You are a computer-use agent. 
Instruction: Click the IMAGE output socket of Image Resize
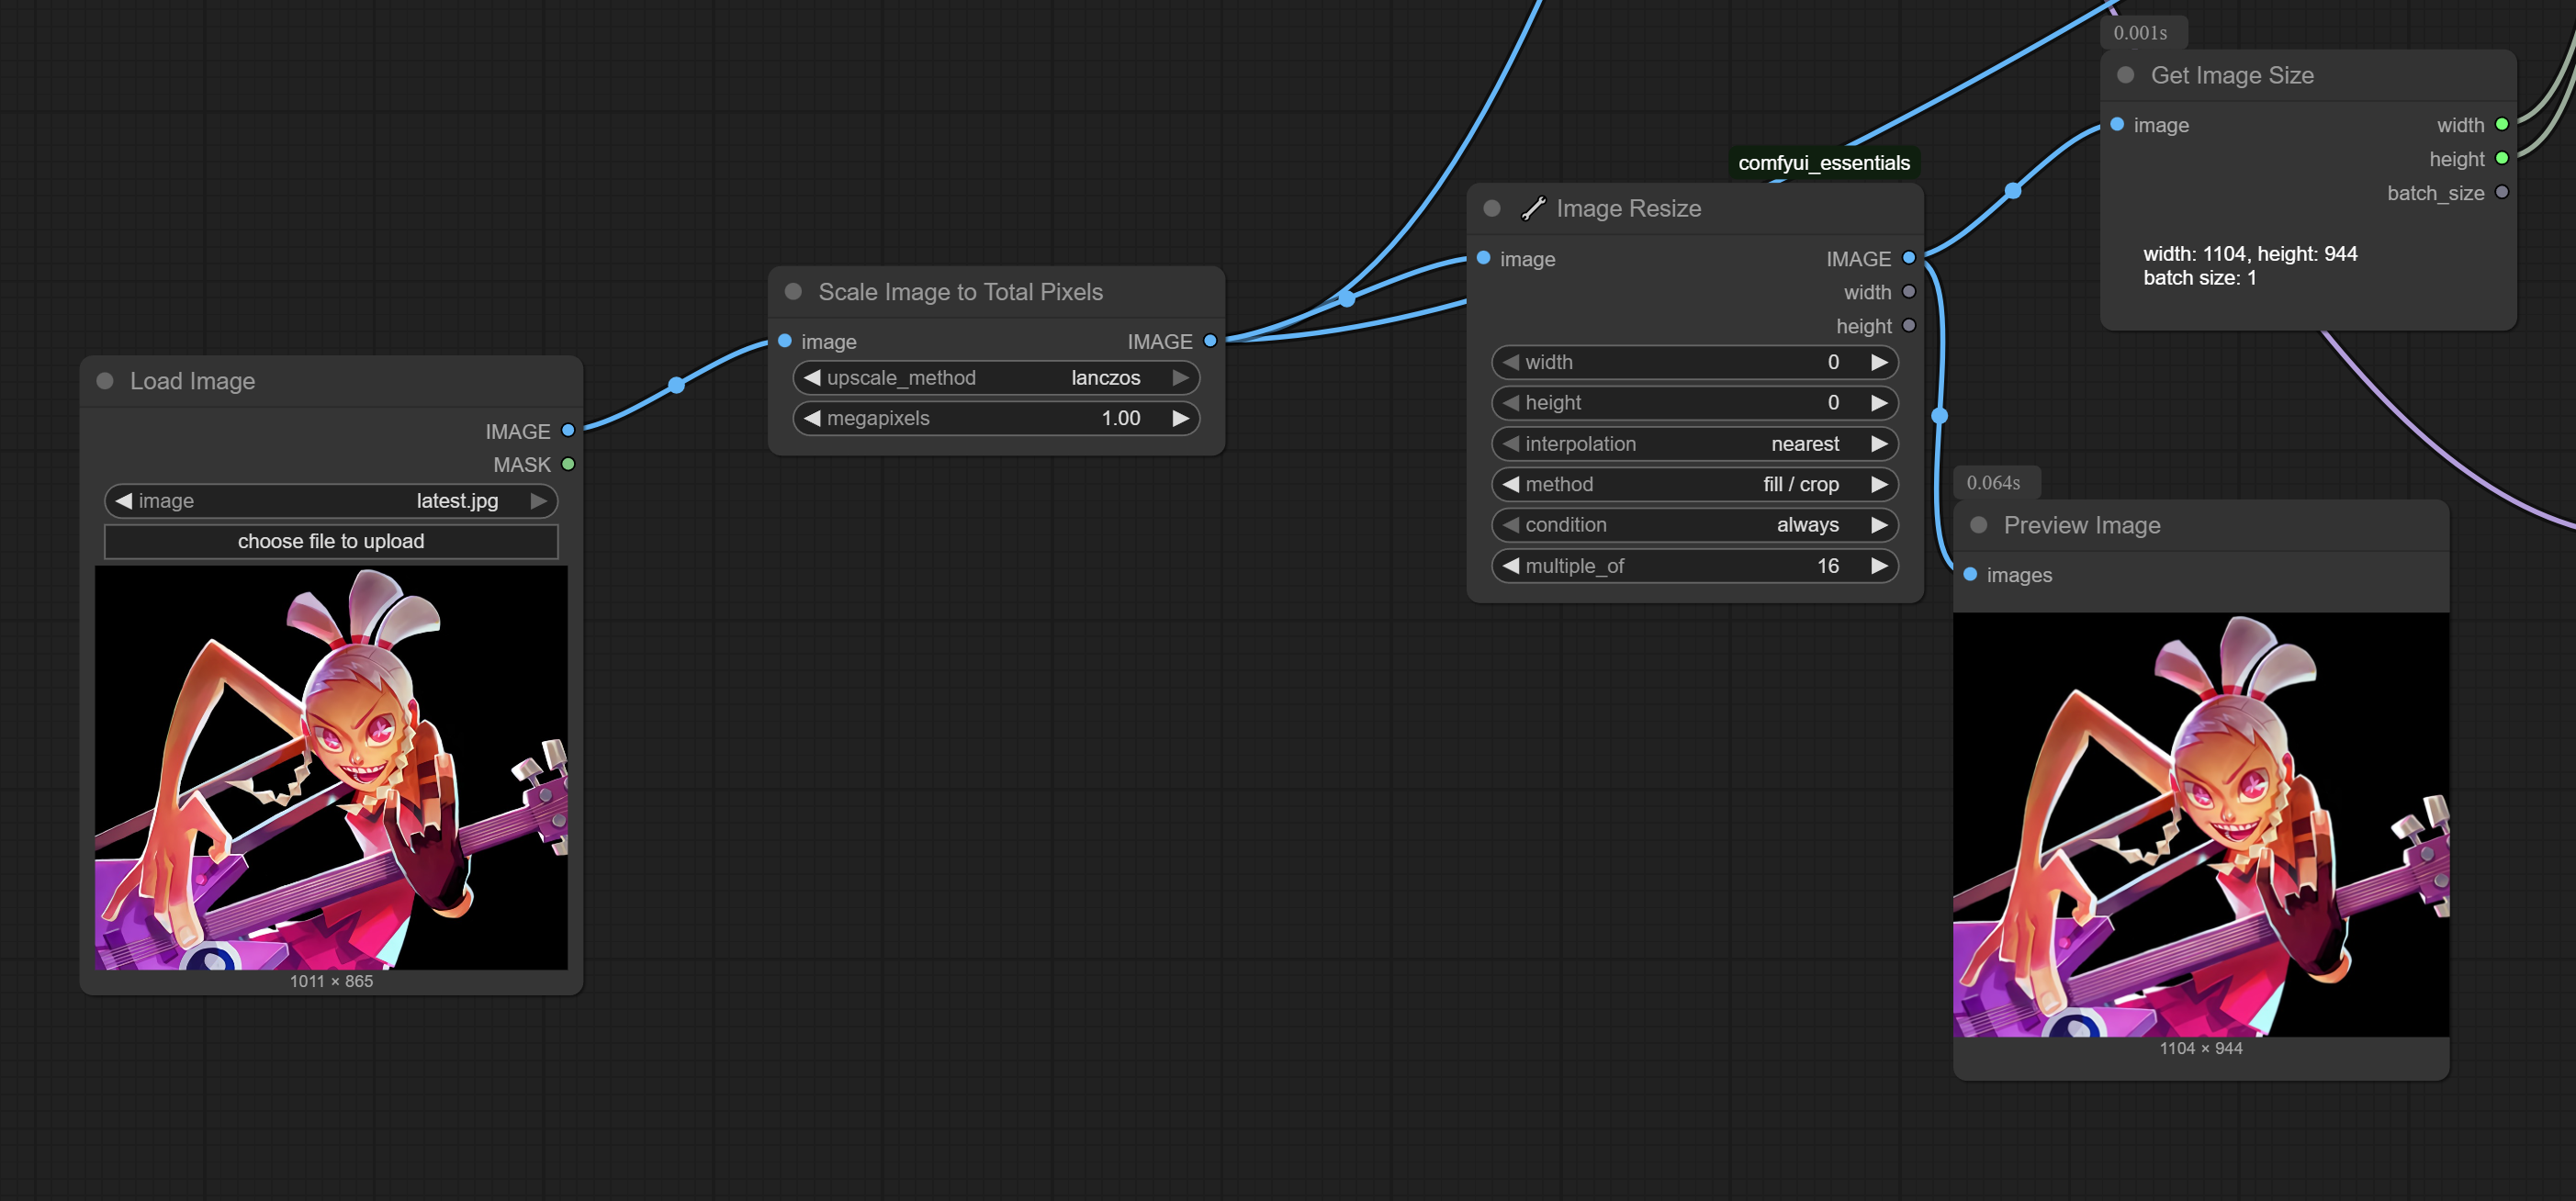[1909, 258]
